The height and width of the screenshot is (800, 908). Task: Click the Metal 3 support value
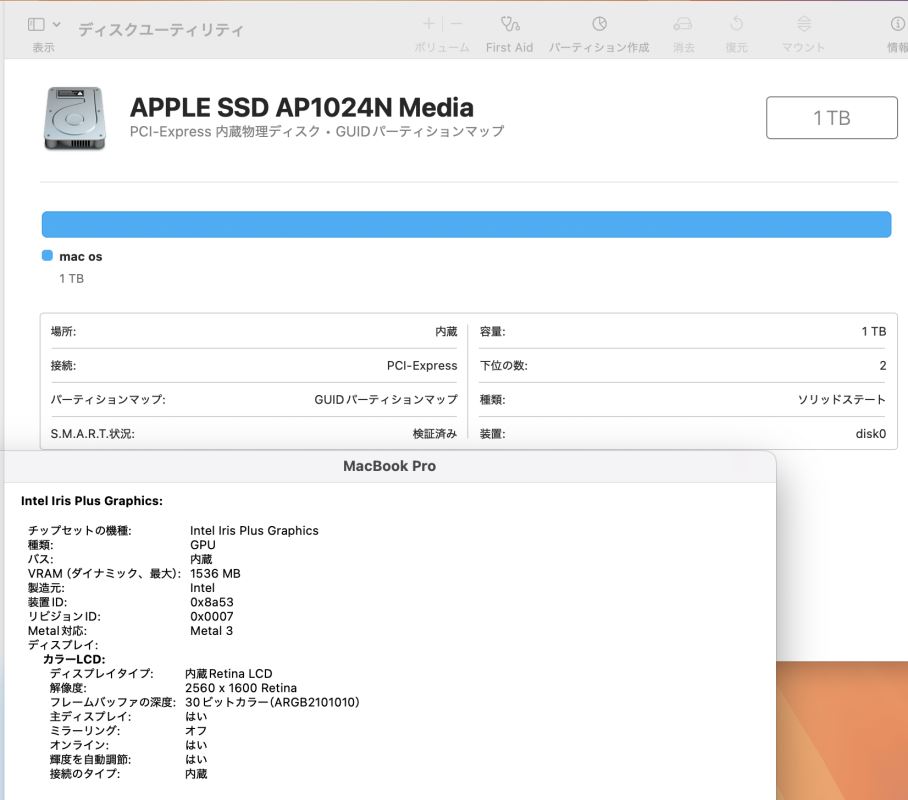point(211,631)
